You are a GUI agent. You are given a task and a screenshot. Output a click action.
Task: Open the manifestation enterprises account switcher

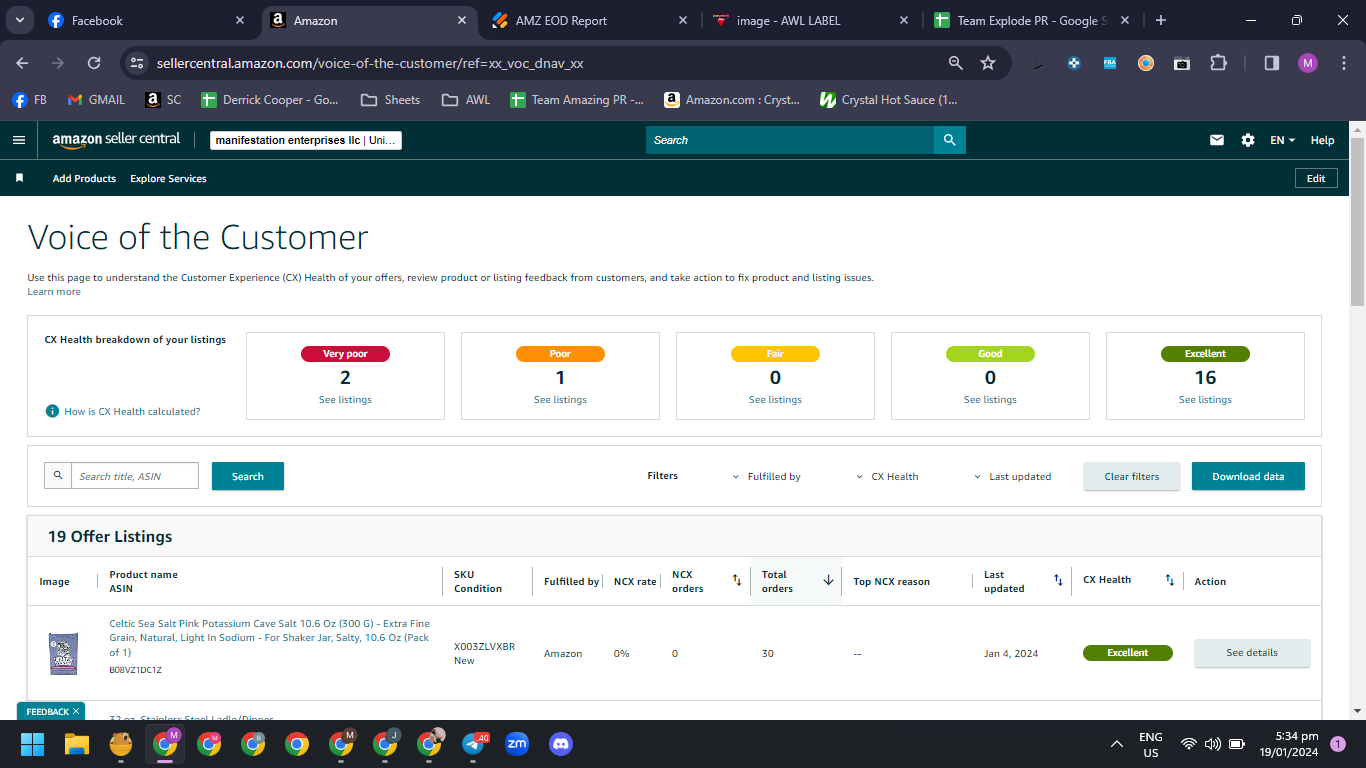[306, 140]
